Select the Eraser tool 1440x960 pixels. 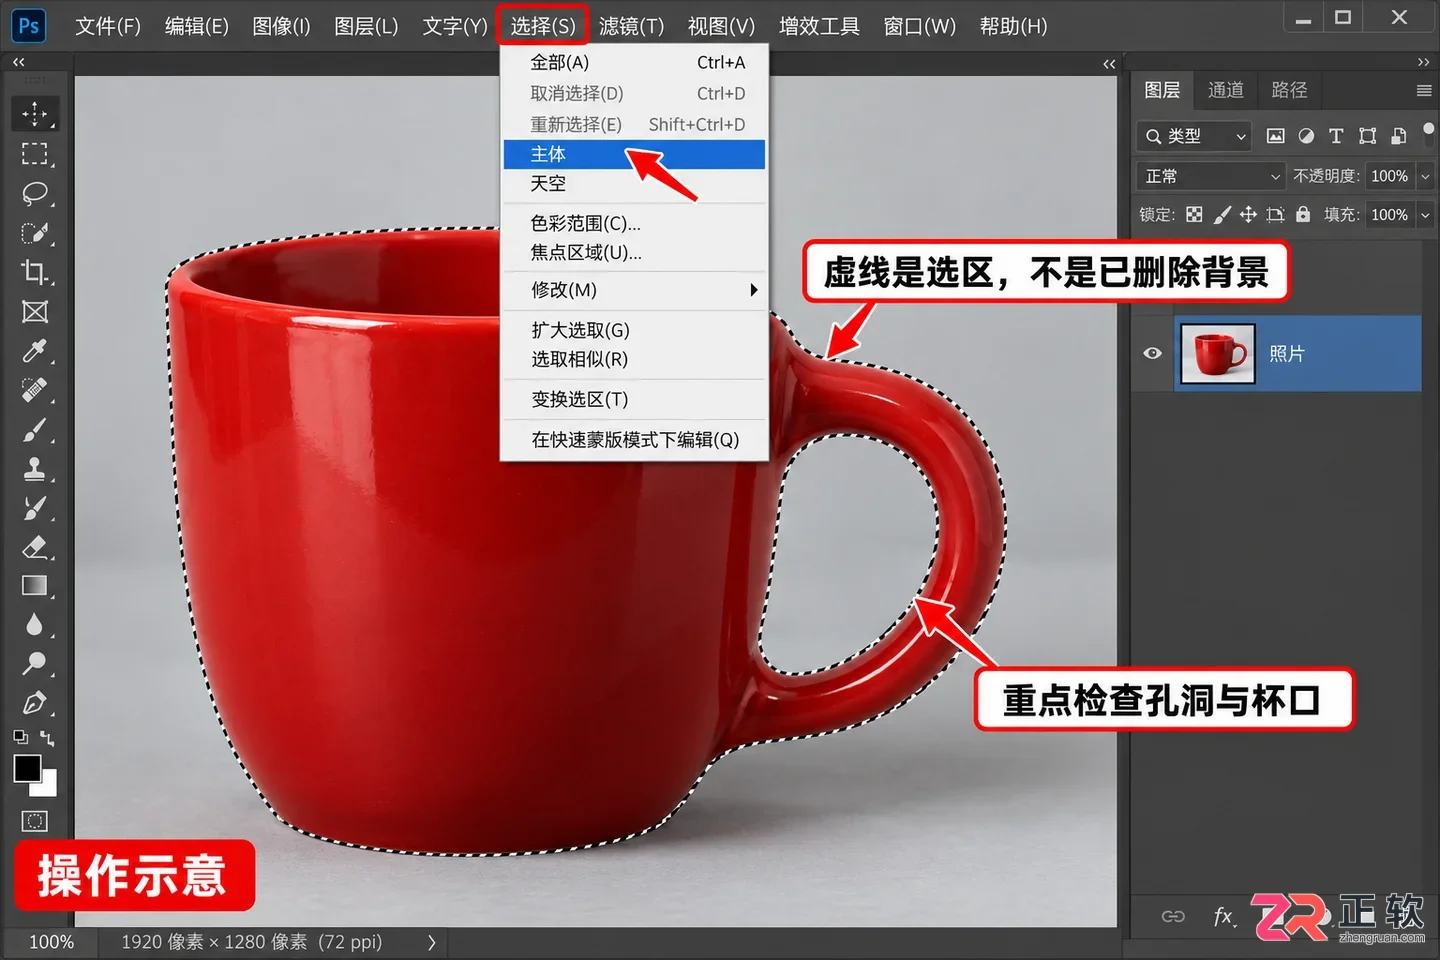pos(35,547)
